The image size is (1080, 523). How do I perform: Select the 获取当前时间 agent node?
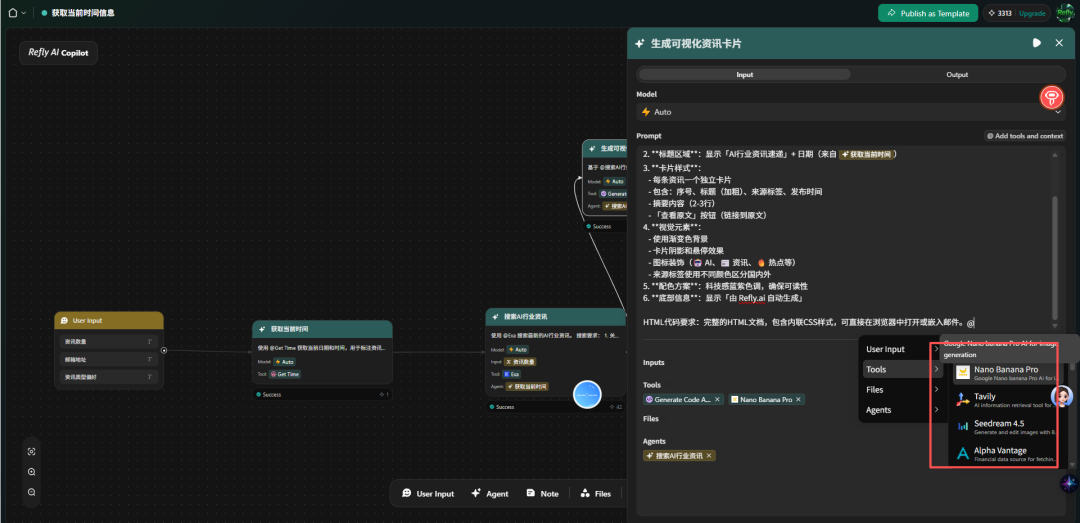click(x=322, y=351)
